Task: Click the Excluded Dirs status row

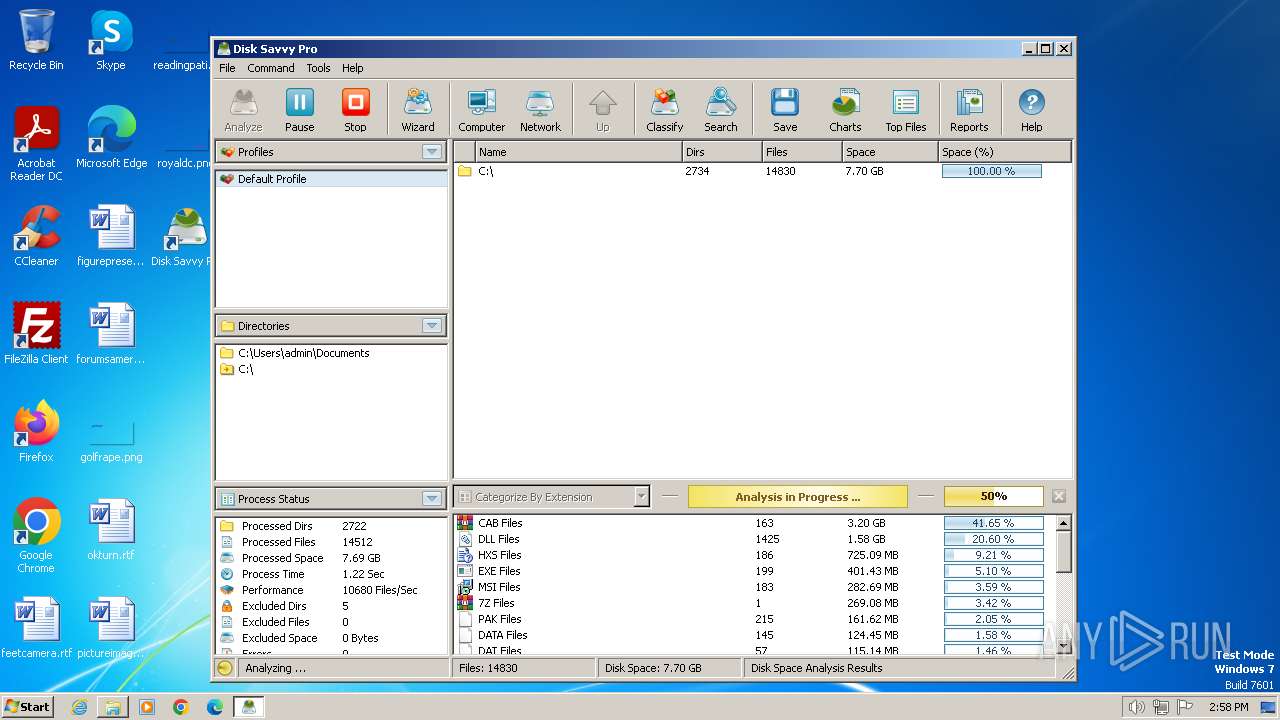Action: [331, 606]
